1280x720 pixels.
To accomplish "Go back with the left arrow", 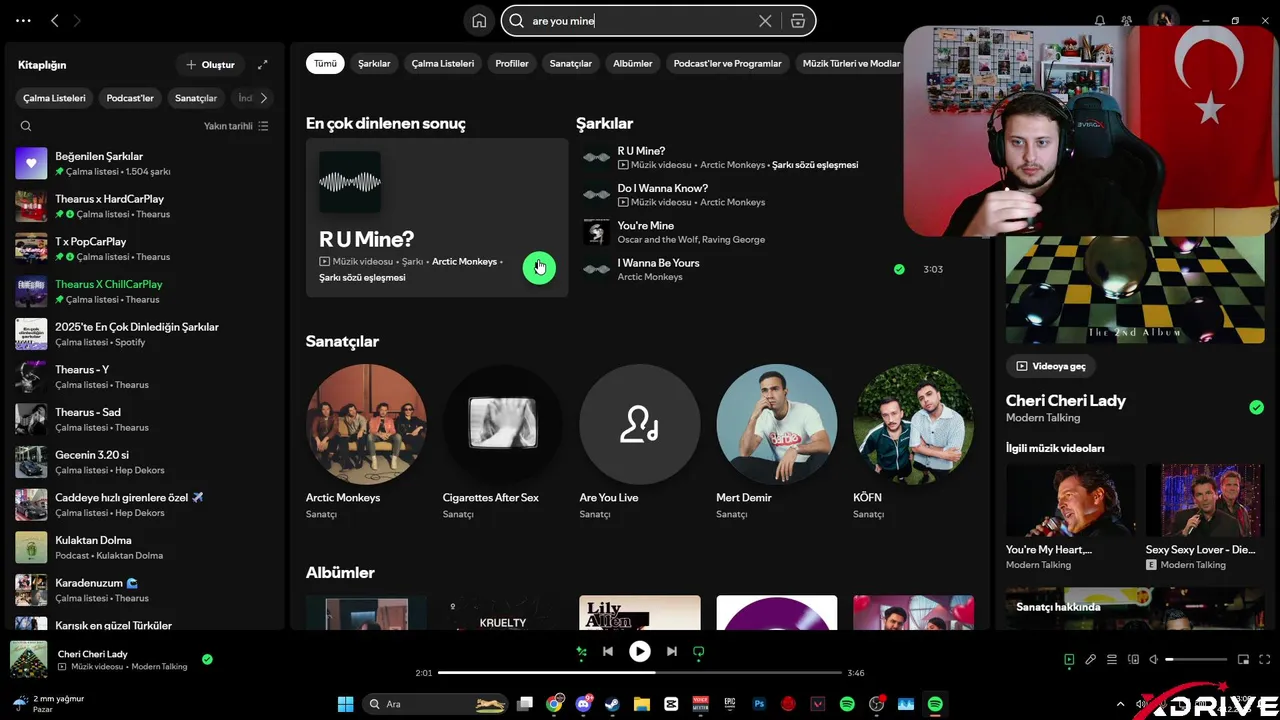I will coord(55,20).
